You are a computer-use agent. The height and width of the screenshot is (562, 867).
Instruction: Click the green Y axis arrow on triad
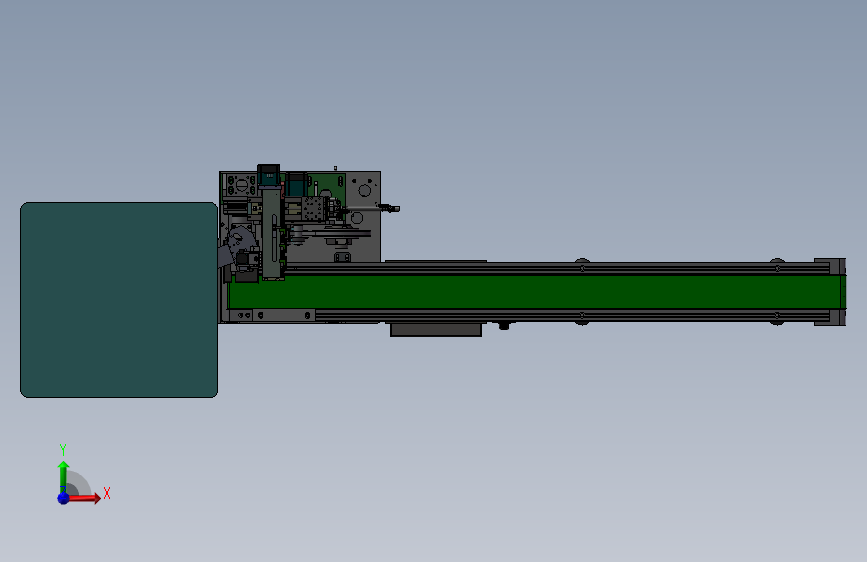[63, 476]
